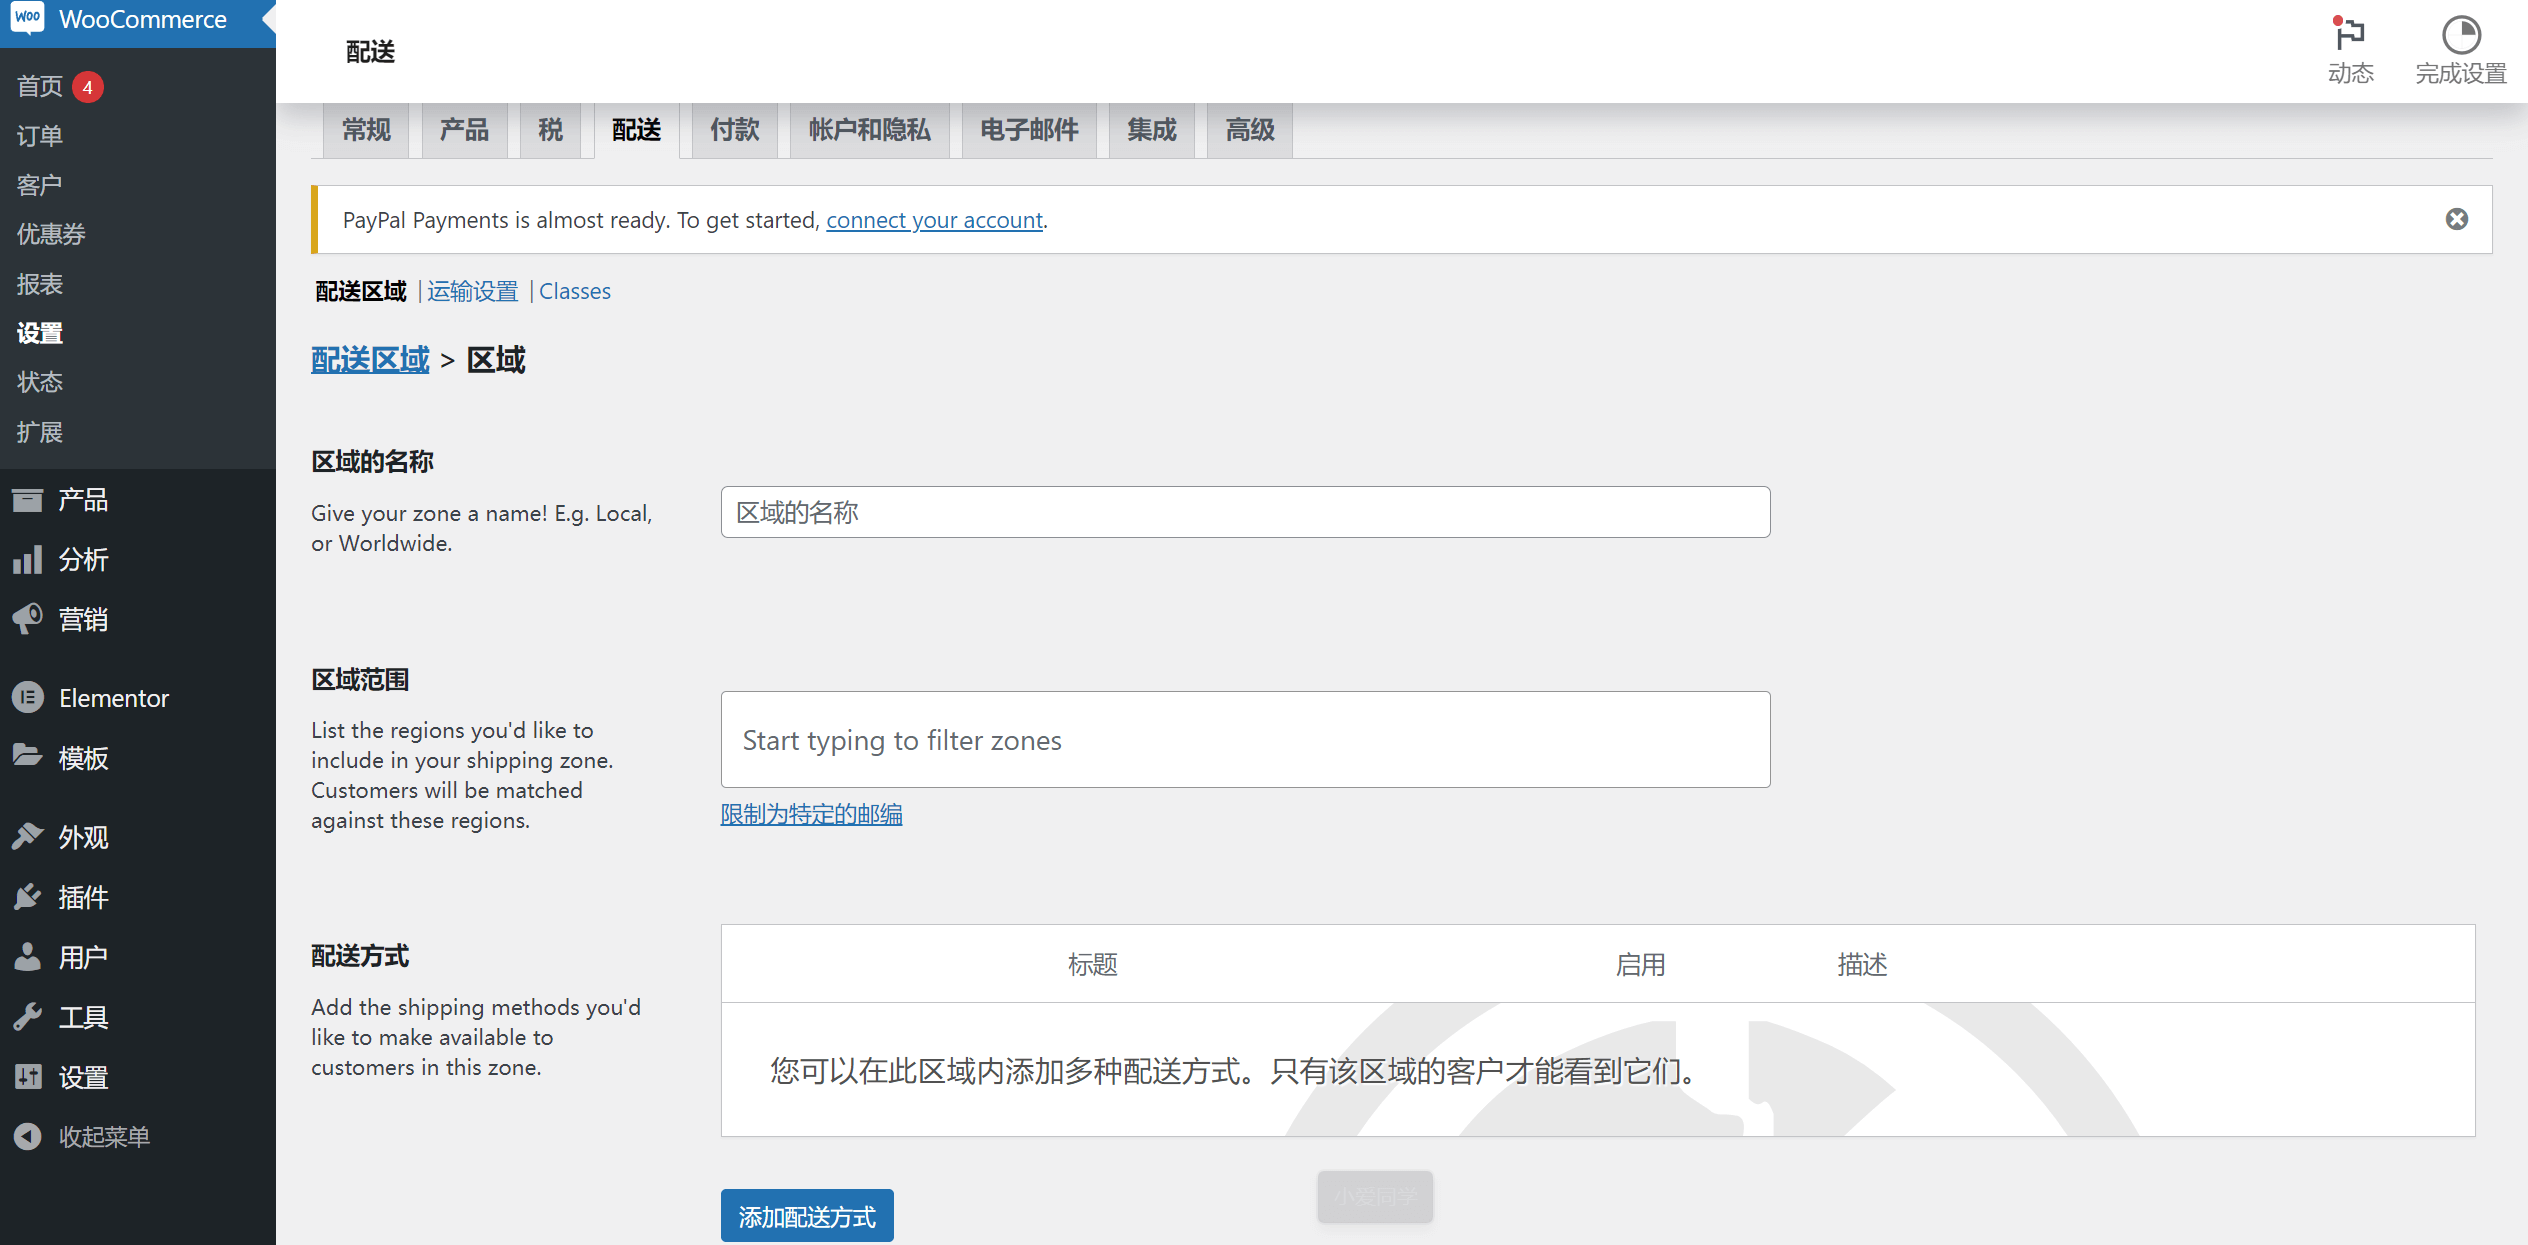Open the 完成设置 progress circle icon

[x=2461, y=35]
